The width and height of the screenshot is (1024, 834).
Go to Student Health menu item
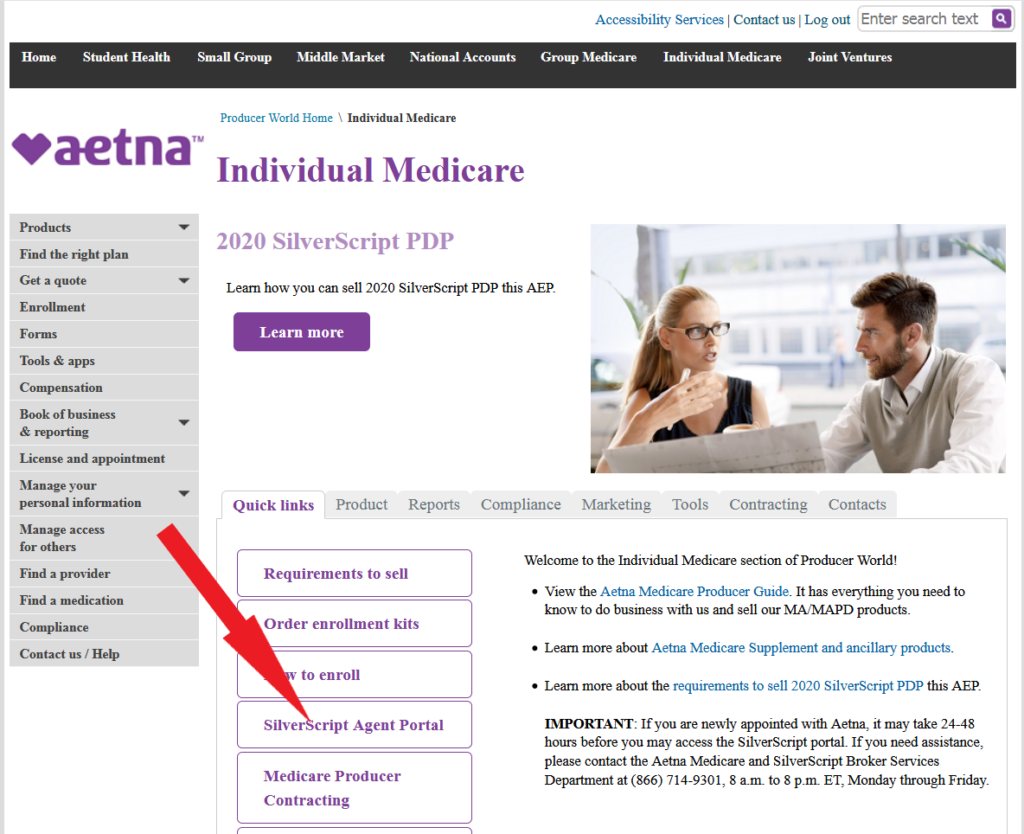(x=126, y=57)
